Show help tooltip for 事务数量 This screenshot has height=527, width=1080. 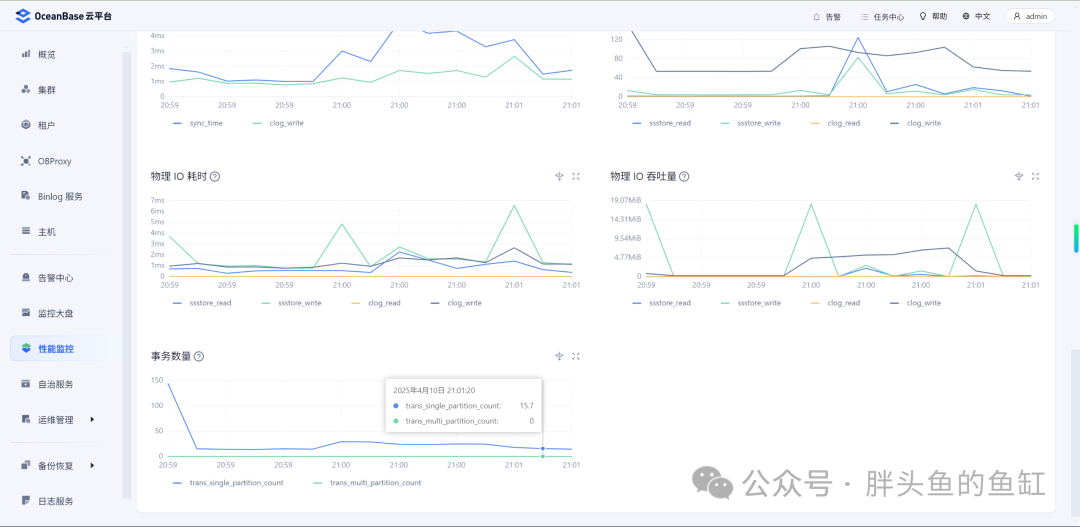(199, 357)
